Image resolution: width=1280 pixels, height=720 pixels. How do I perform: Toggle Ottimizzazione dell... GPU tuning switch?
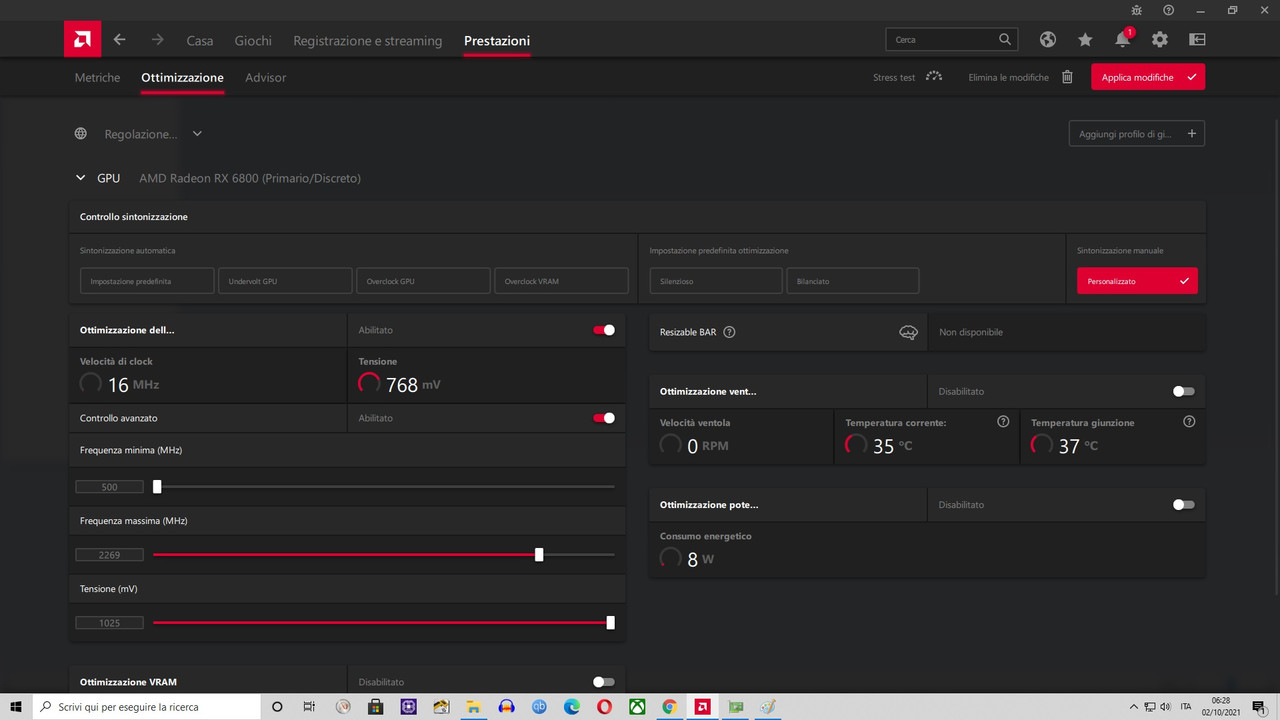coord(604,330)
